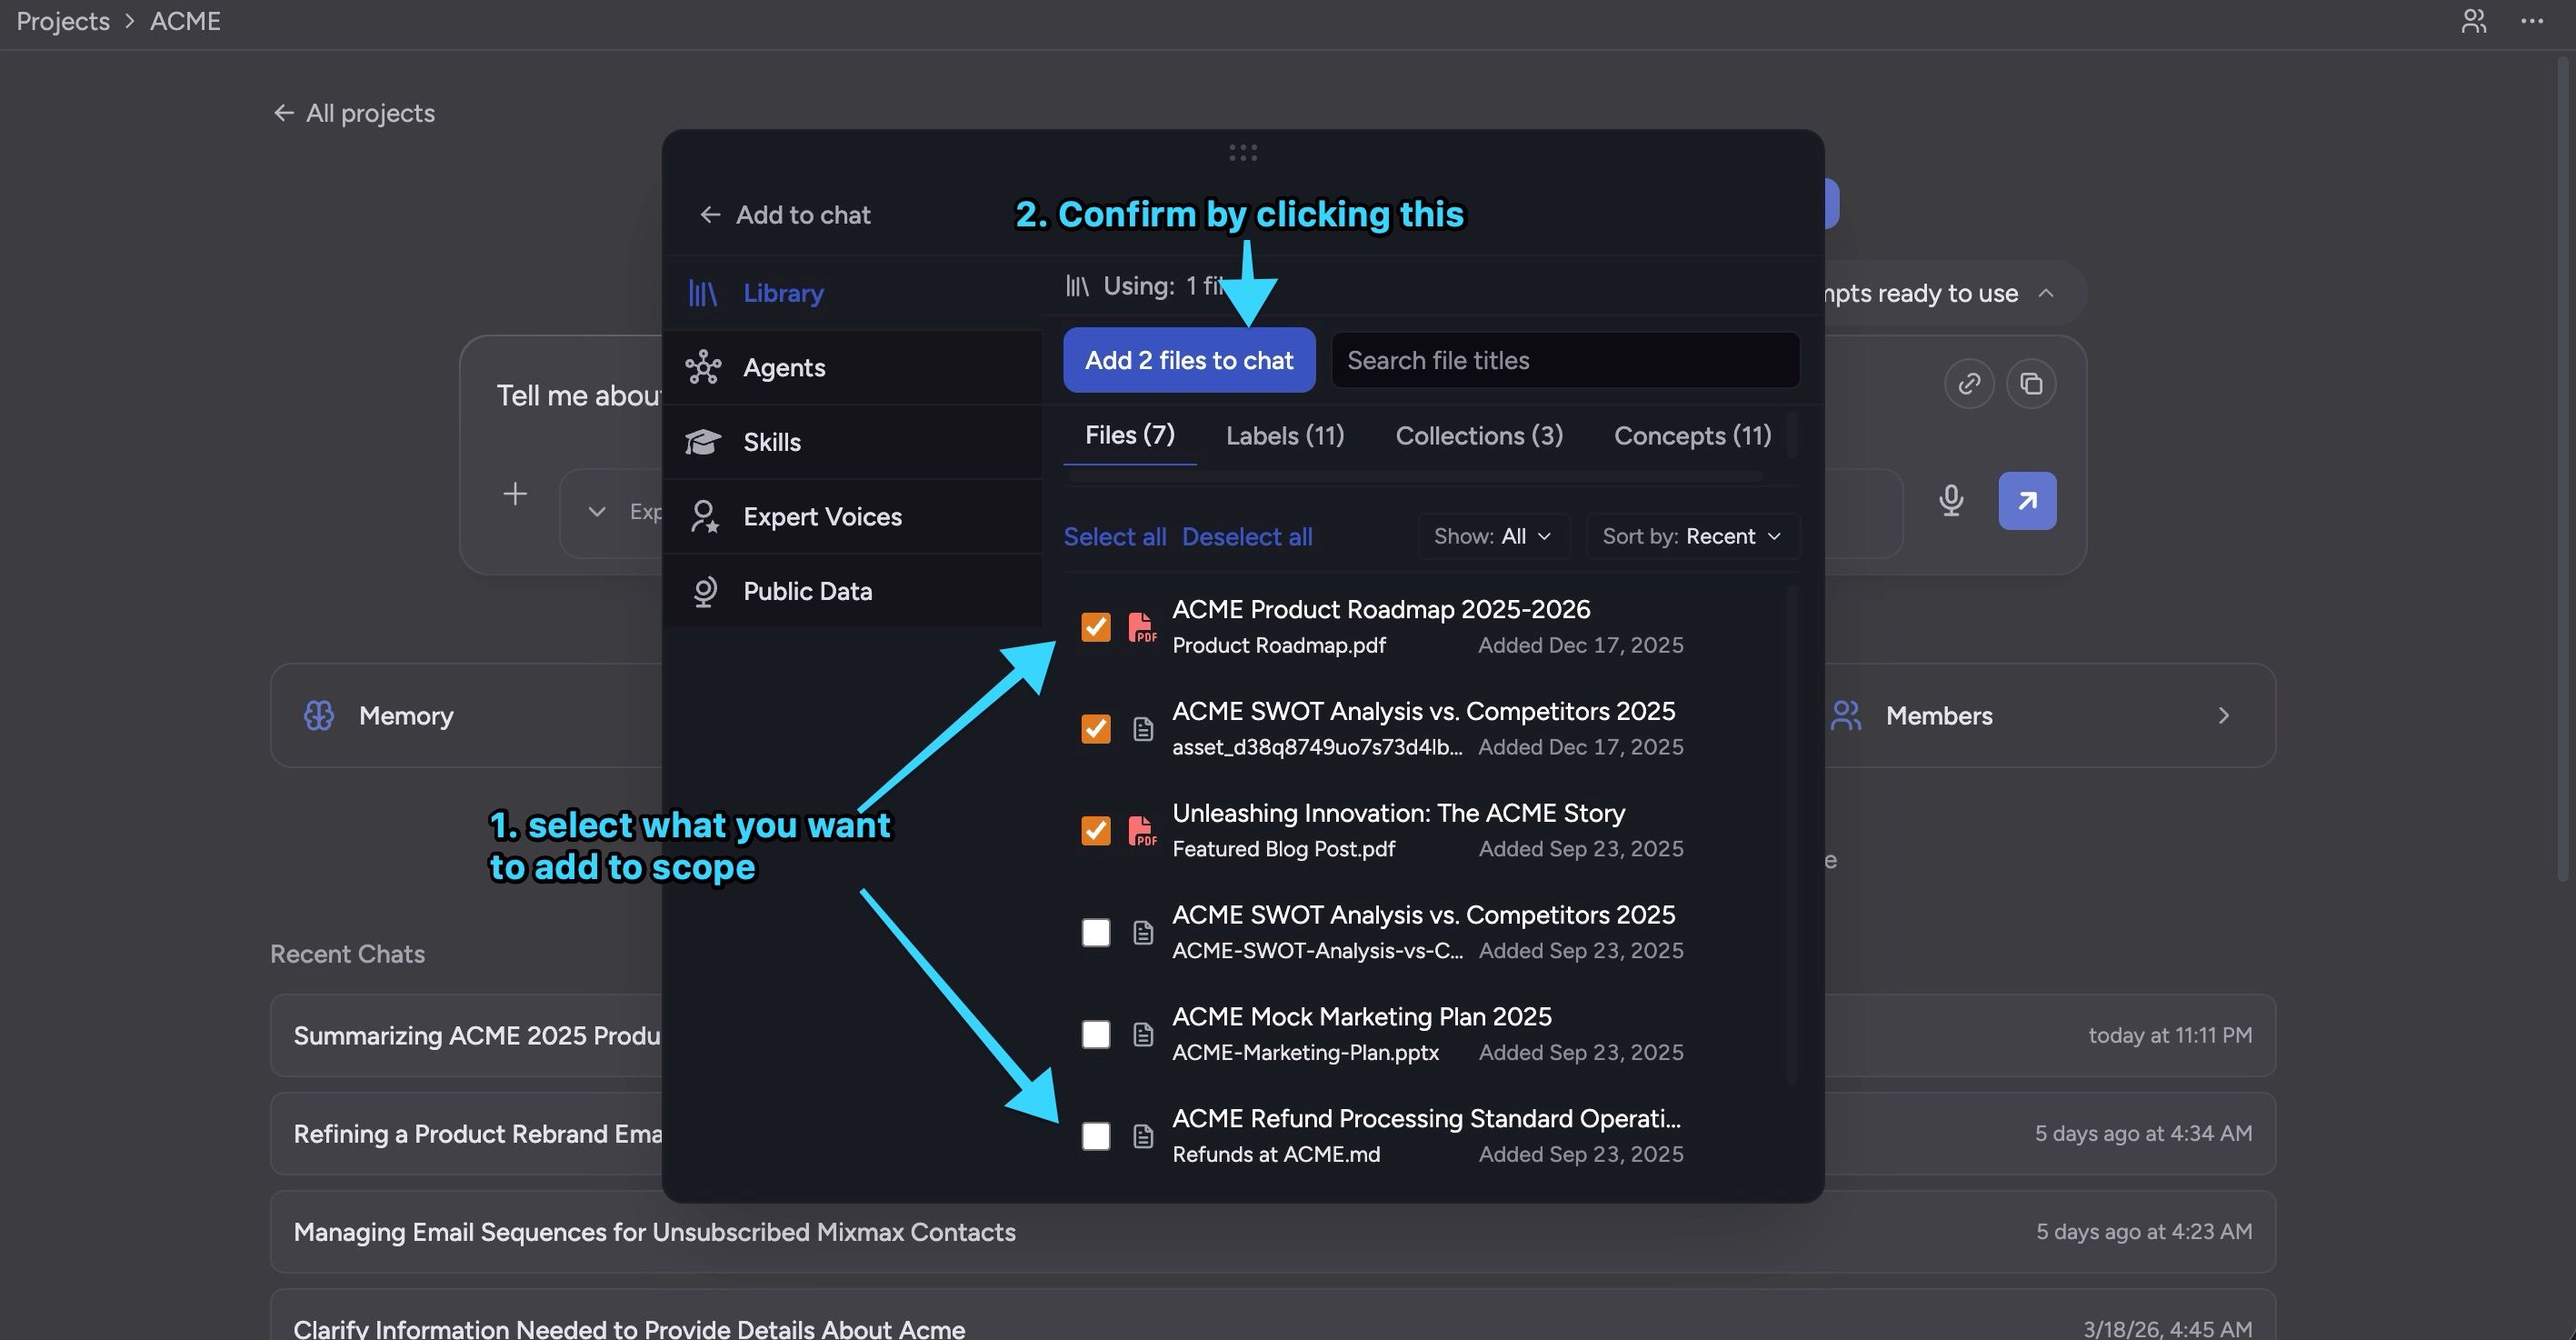
Task: Start voice input with microphone icon
Action: point(1951,500)
